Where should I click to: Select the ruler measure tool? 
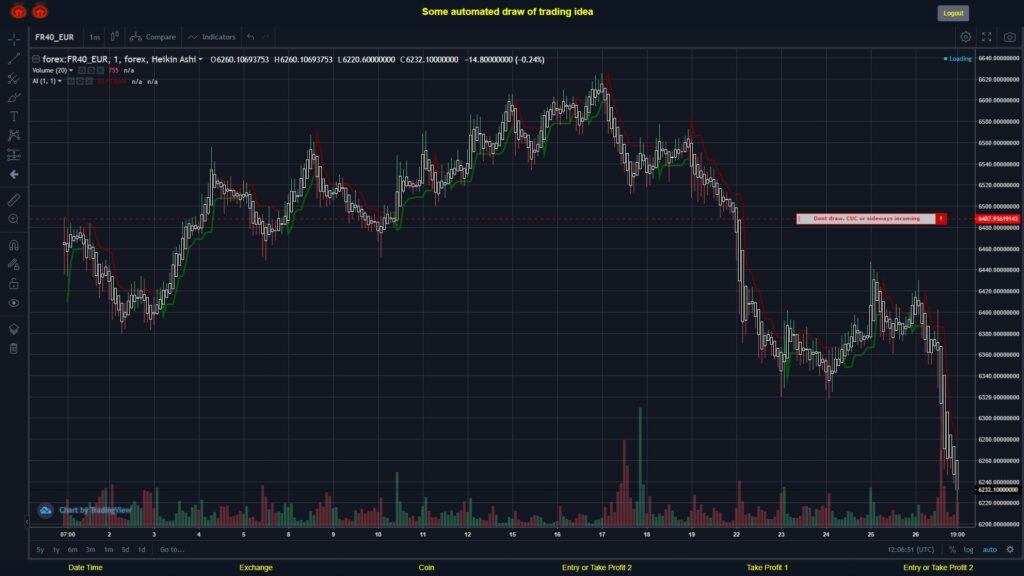[14, 200]
